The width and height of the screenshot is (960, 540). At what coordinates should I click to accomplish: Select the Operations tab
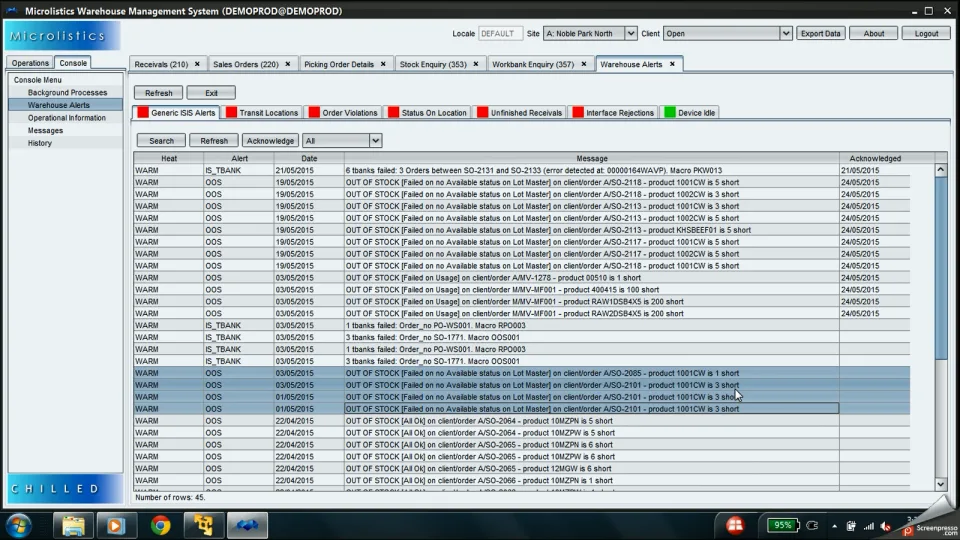(x=30, y=62)
